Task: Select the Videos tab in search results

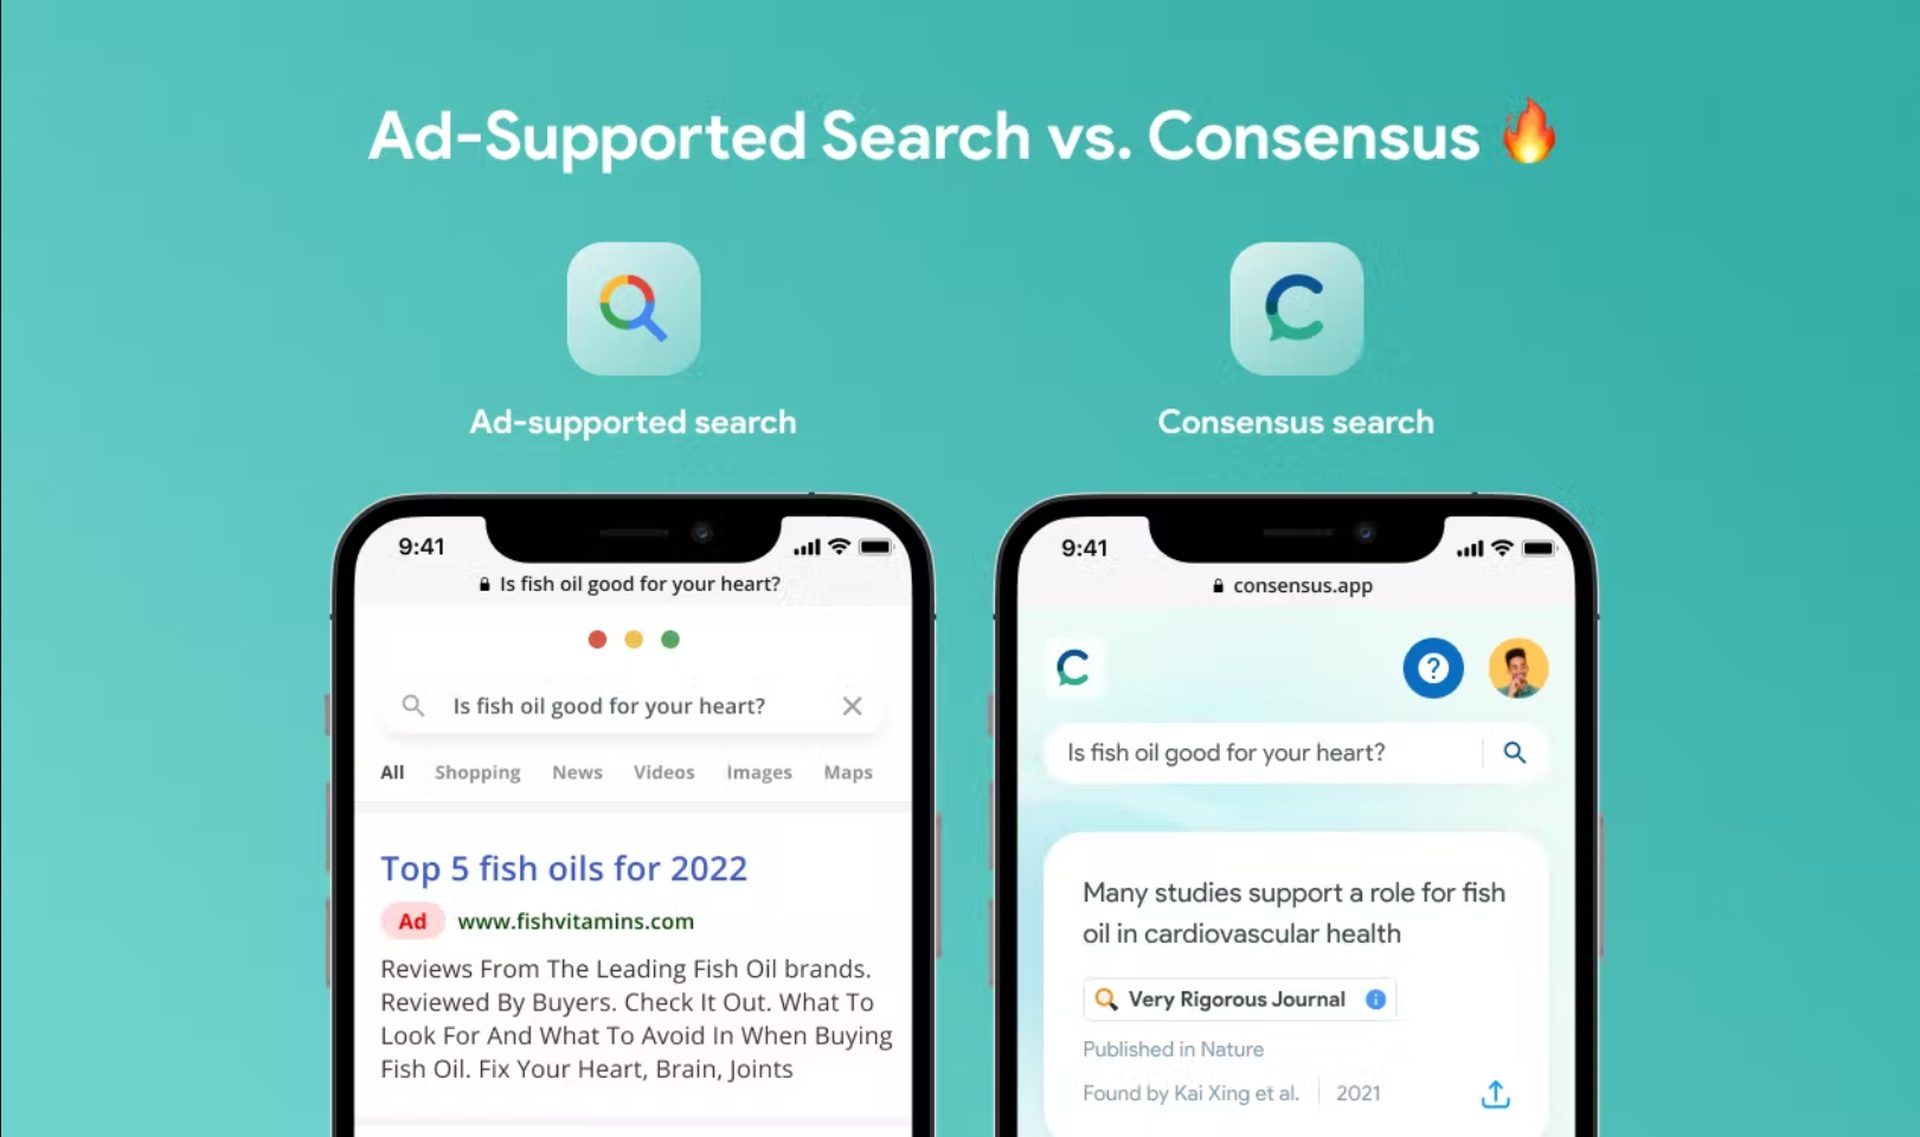Action: (663, 773)
